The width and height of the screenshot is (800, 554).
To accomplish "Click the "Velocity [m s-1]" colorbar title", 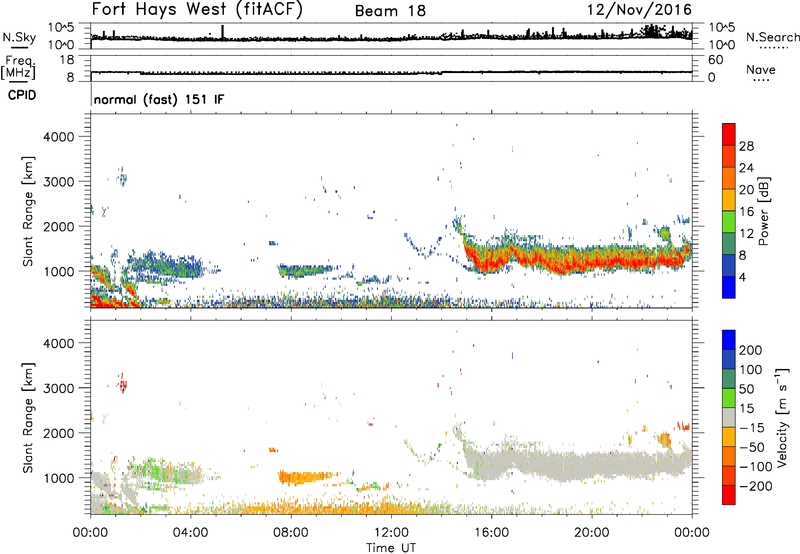I will (x=782, y=417).
